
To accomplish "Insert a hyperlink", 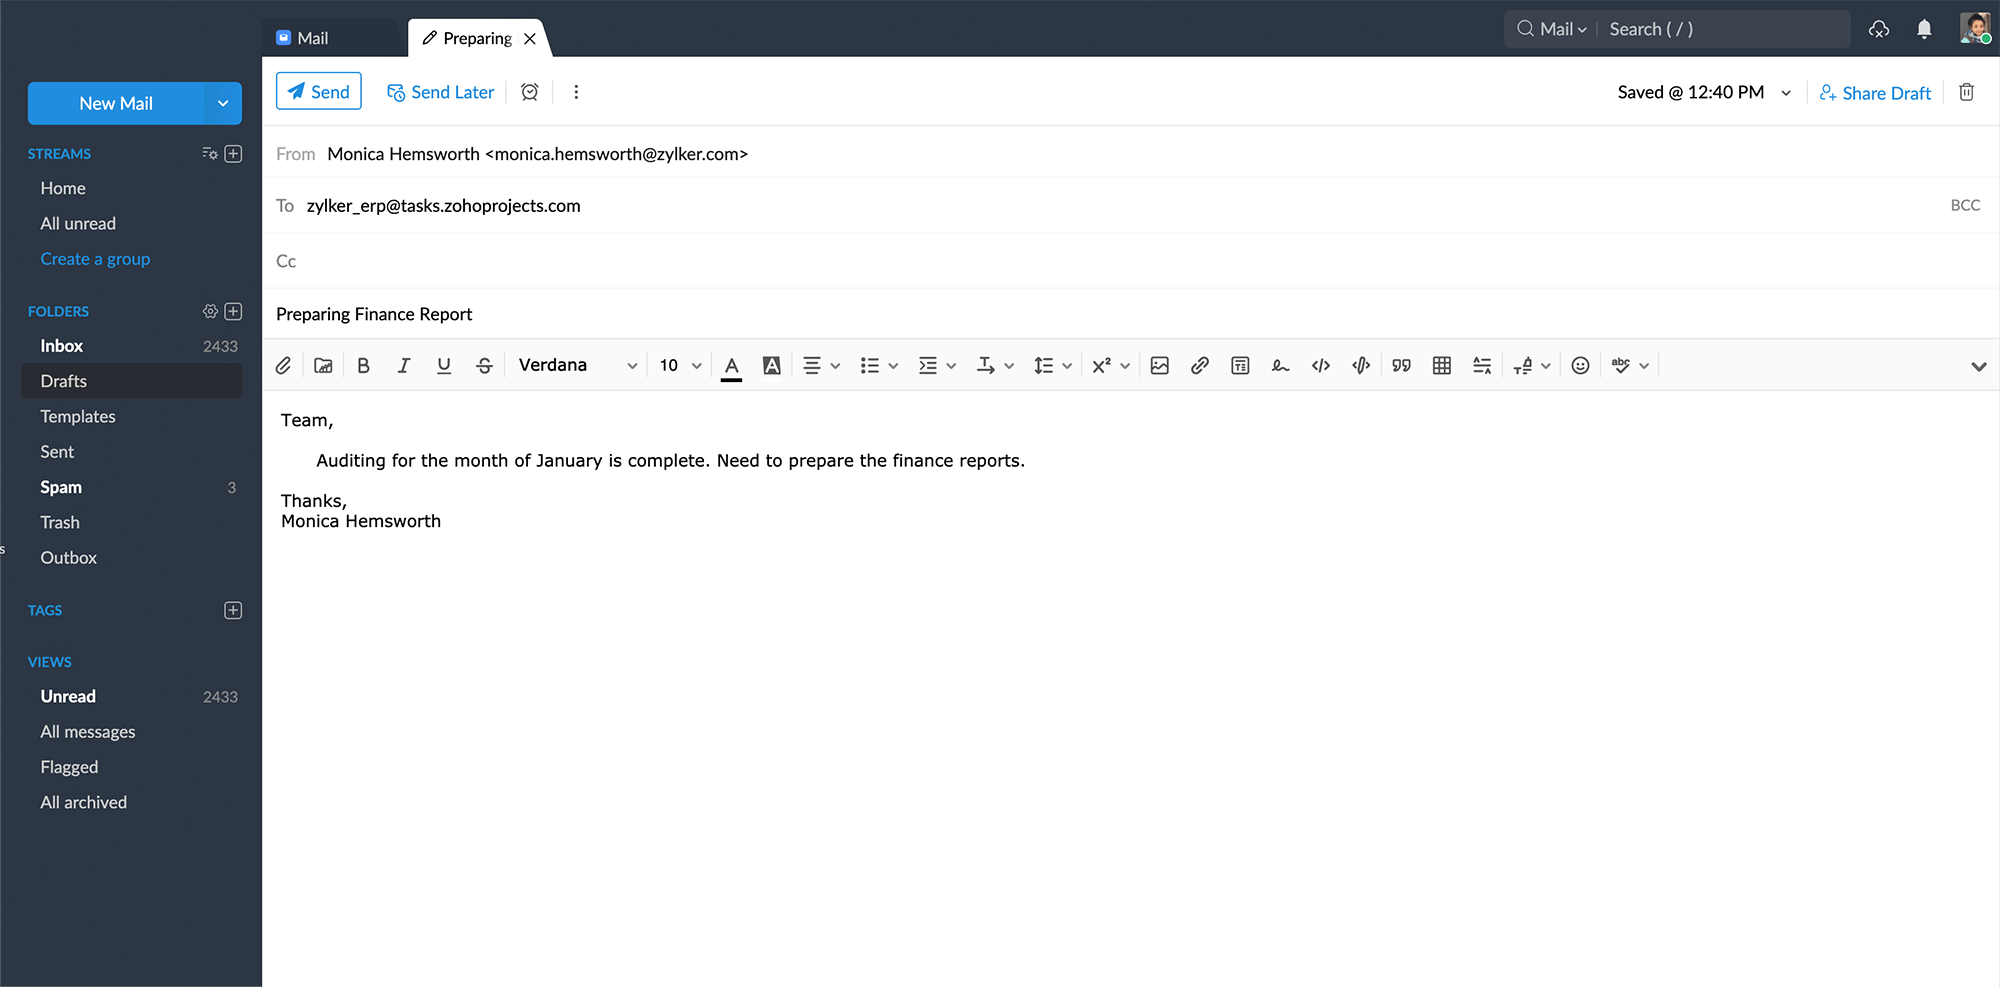I will click(x=1200, y=366).
